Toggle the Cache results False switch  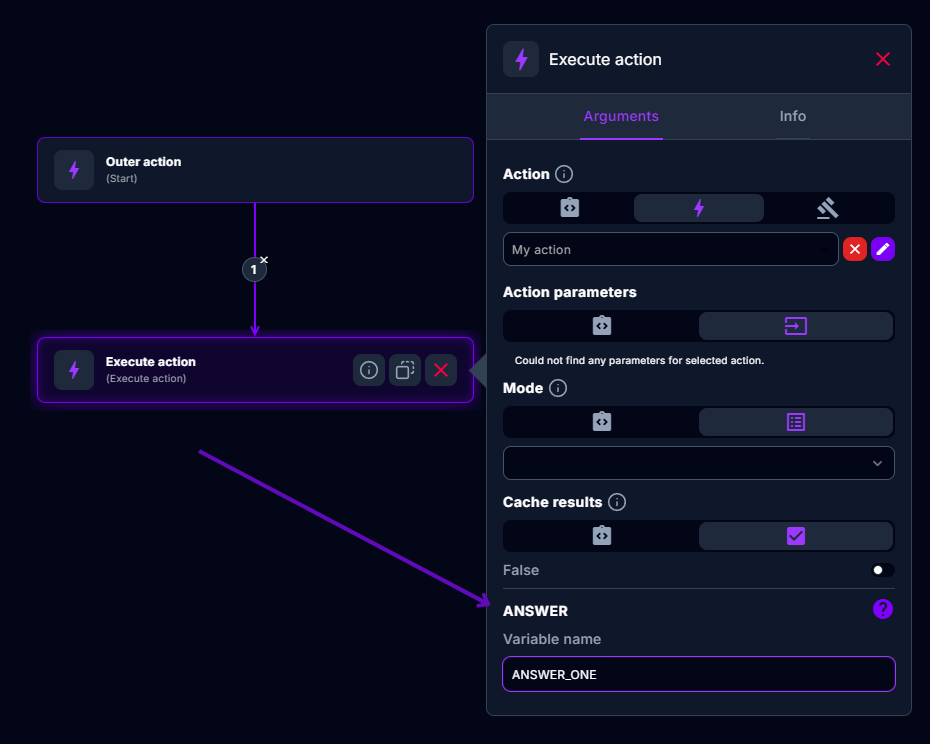882,570
